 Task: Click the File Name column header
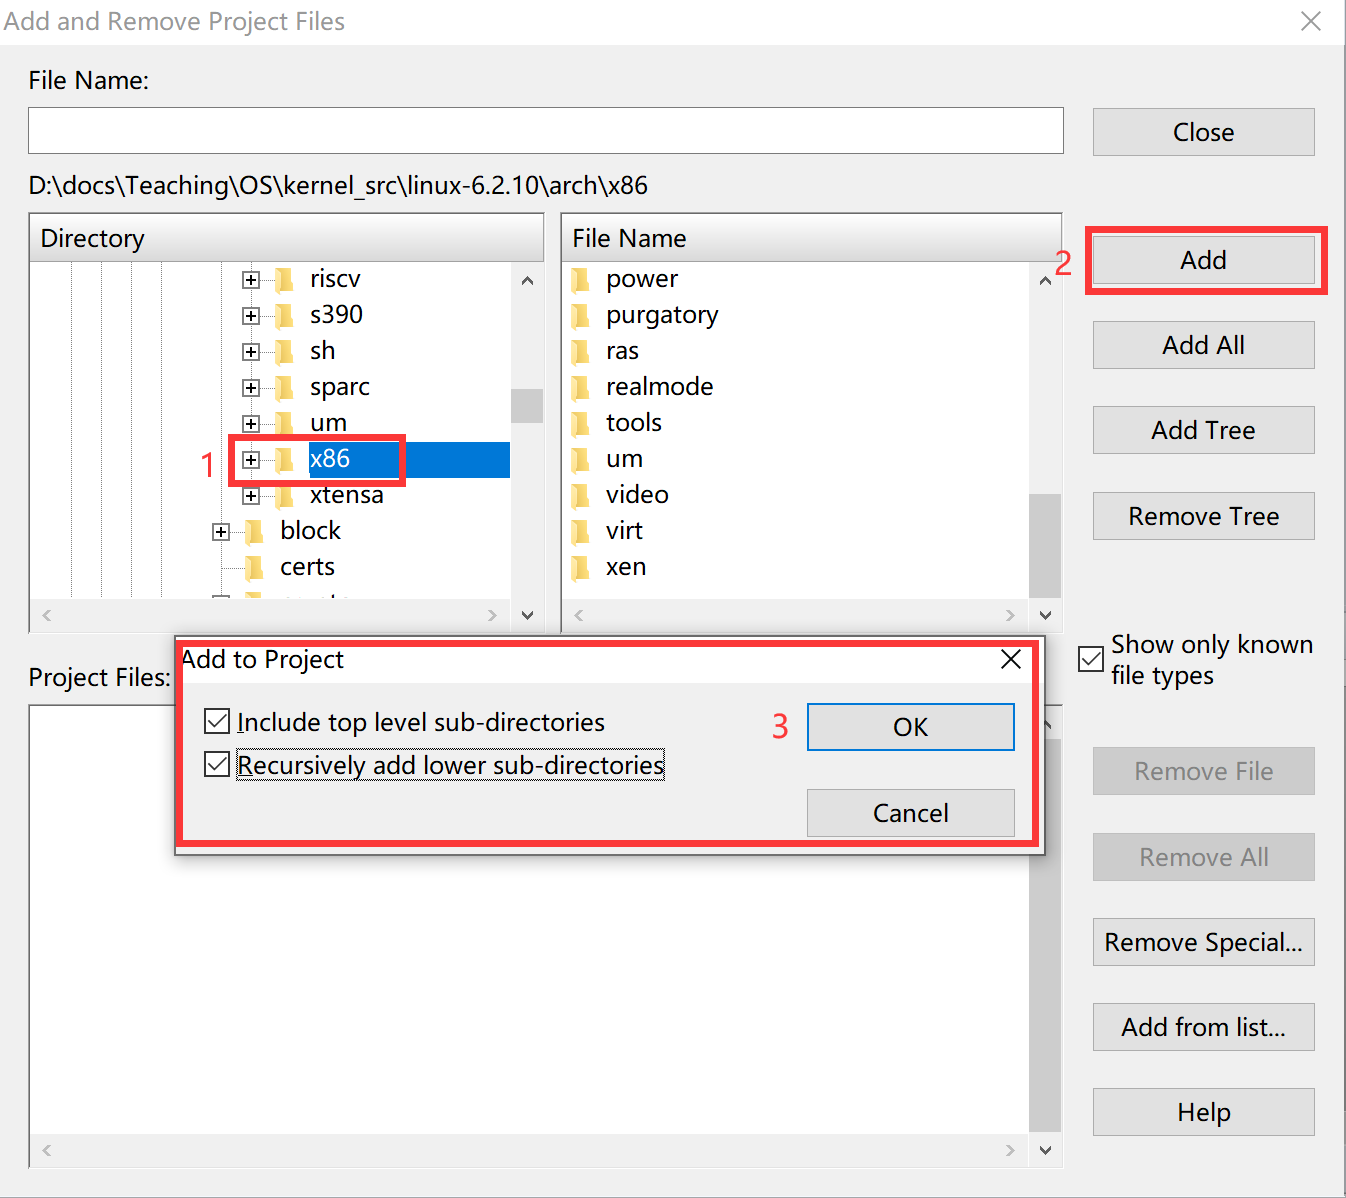810,238
